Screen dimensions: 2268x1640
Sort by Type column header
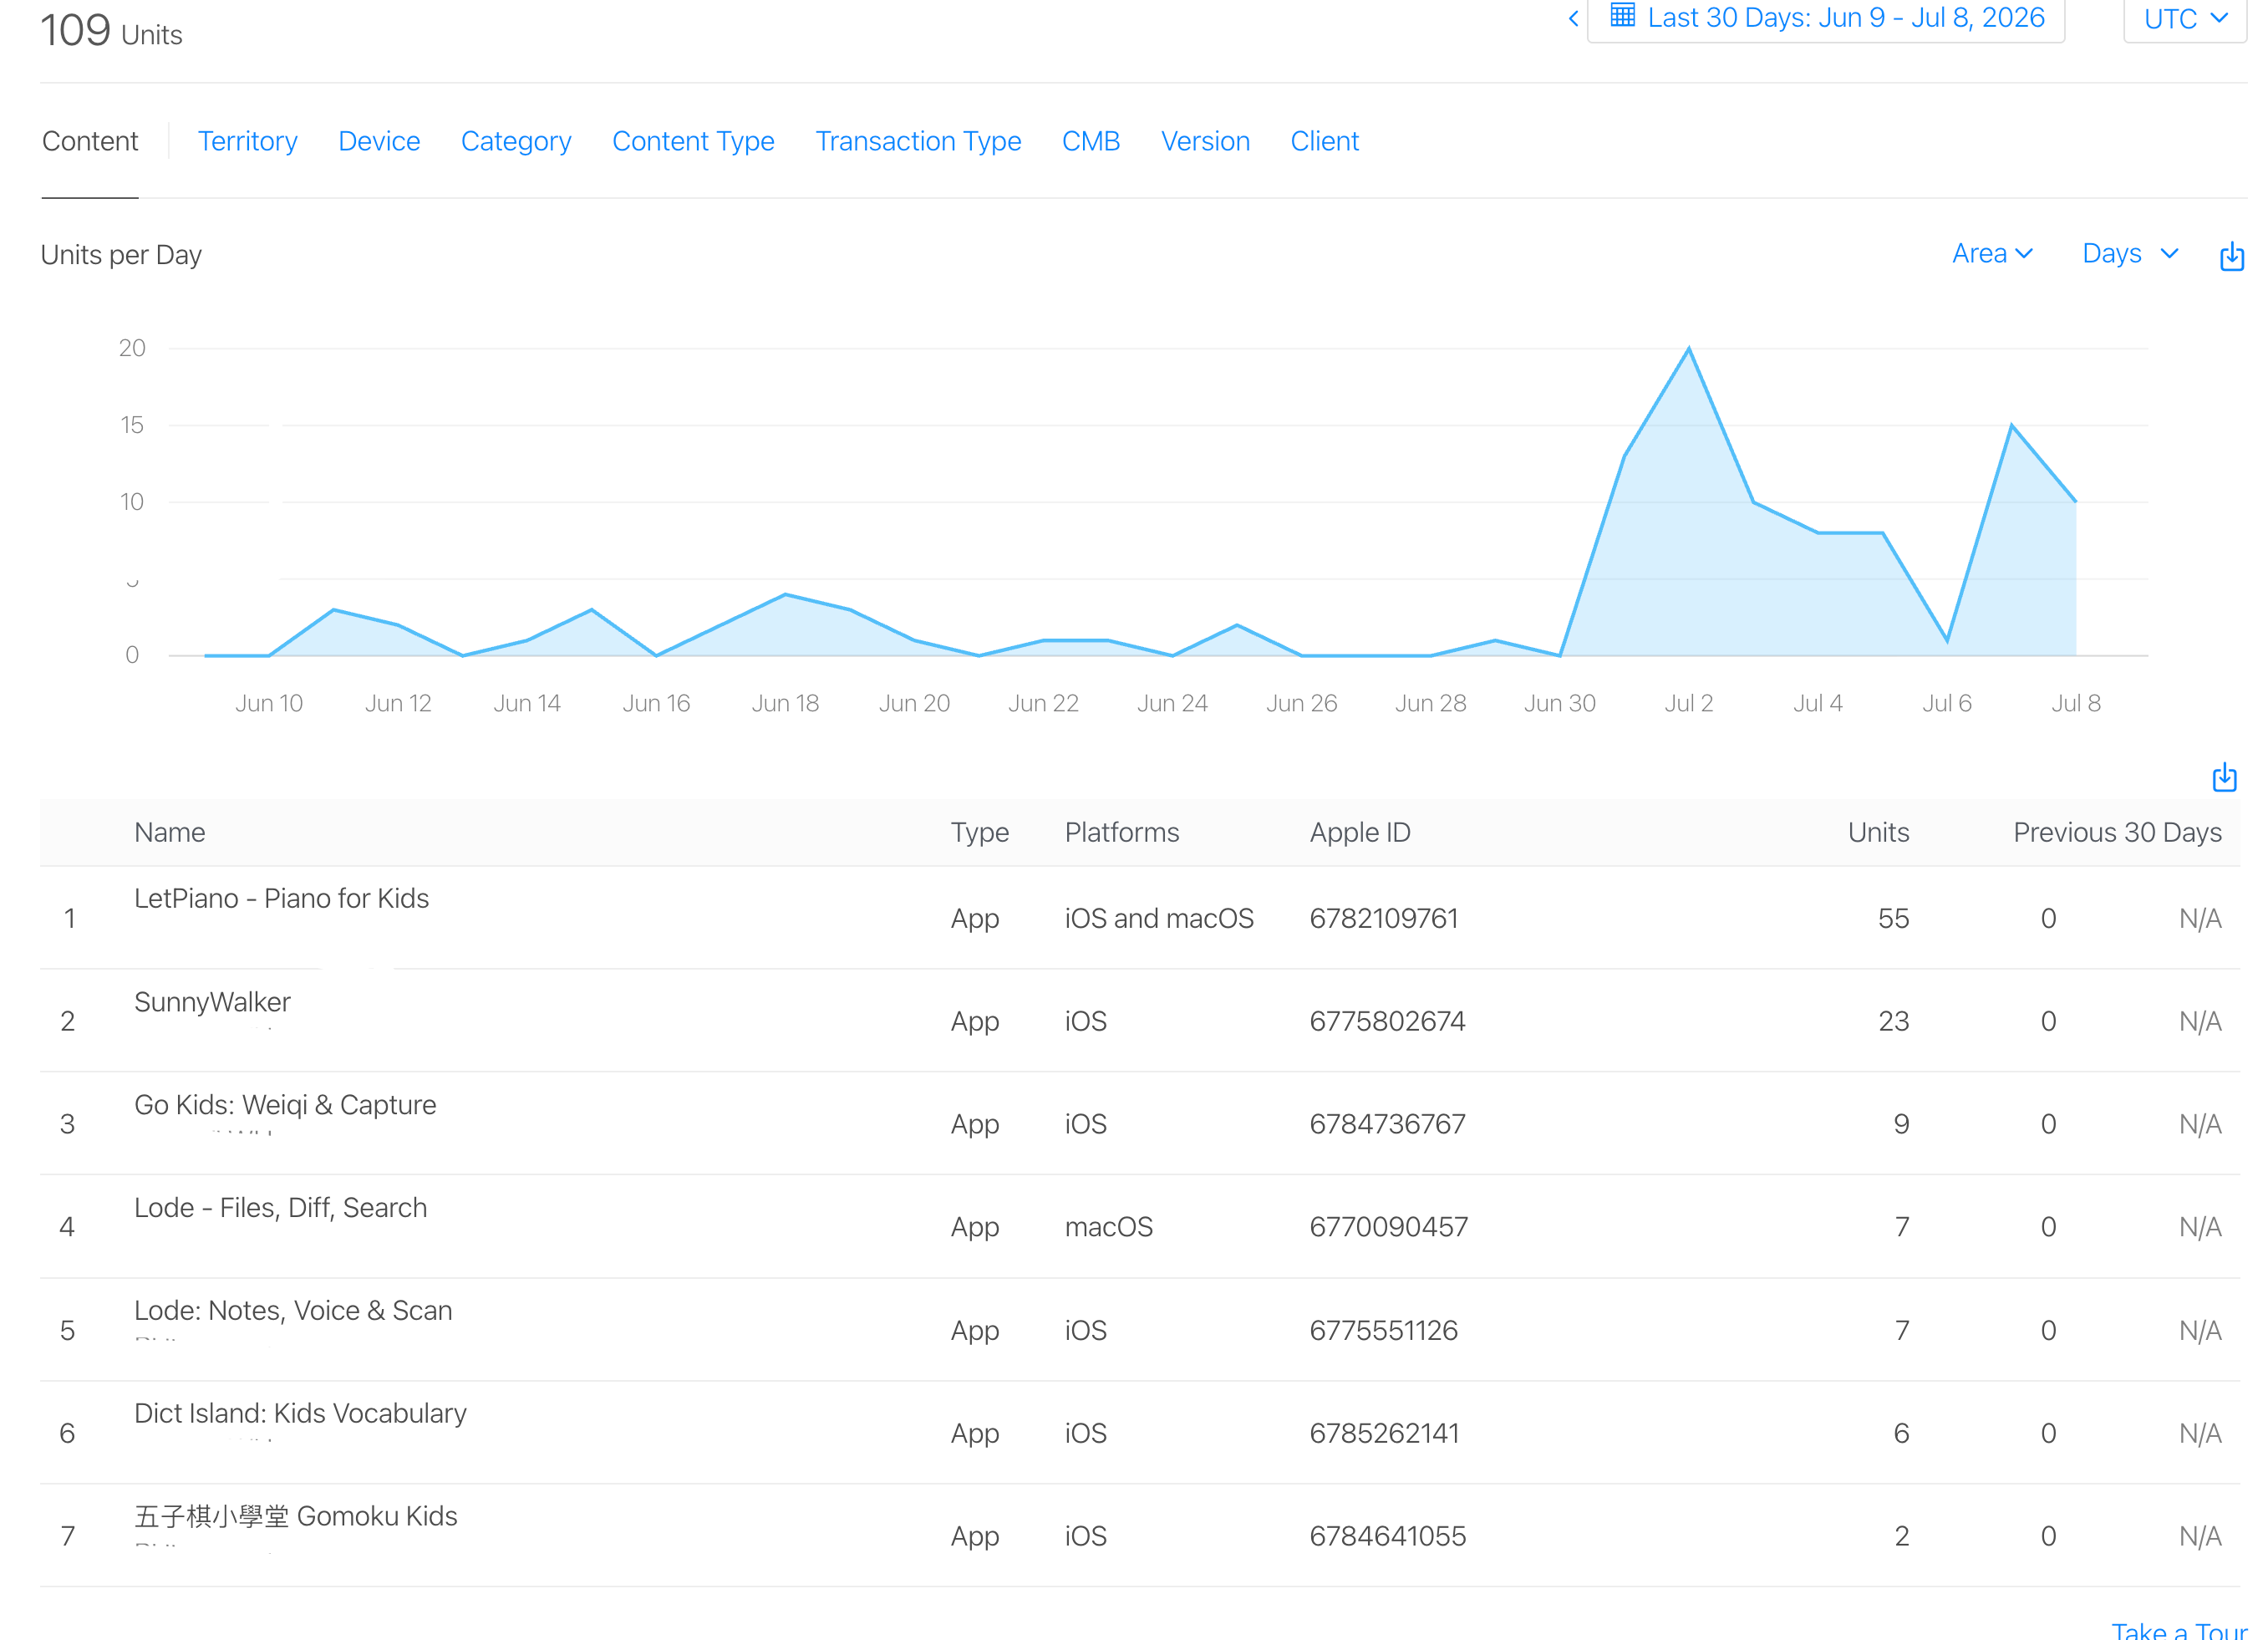pyautogui.click(x=979, y=832)
